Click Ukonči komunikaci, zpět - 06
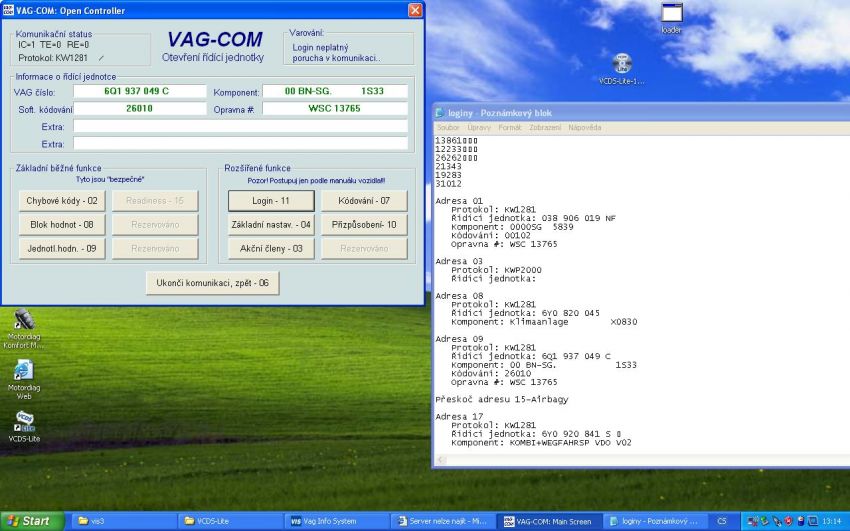The width and height of the screenshot is (850, 531). 212,283
